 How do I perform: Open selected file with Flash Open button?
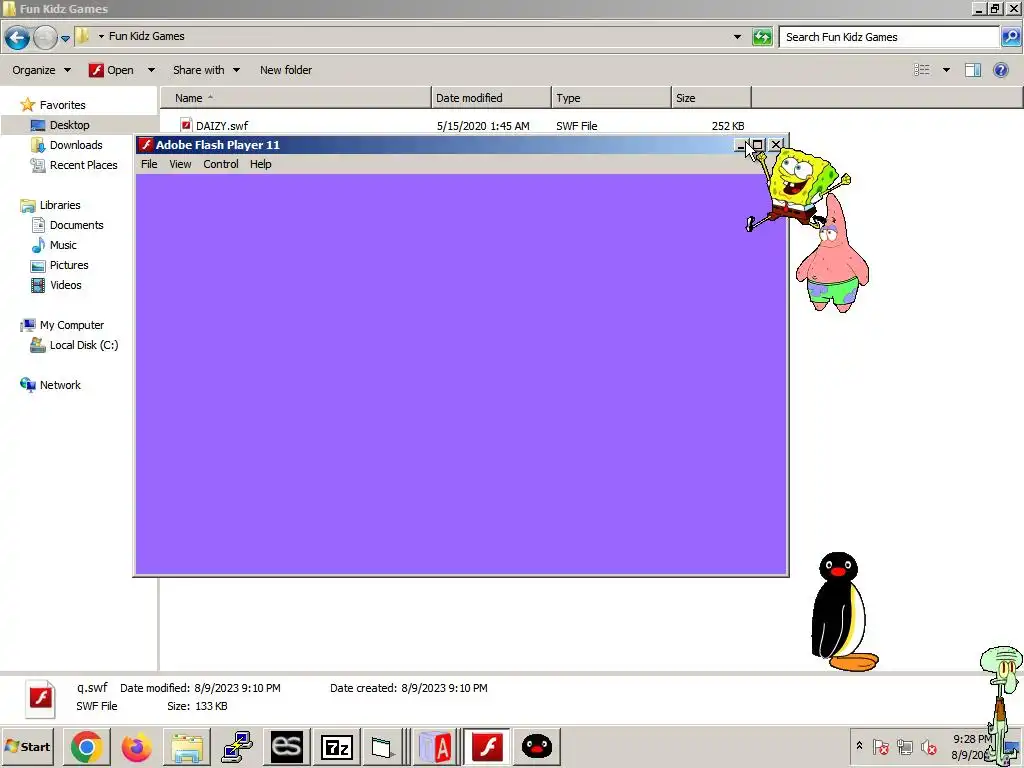pyautogui.click(x=112, y=70)
